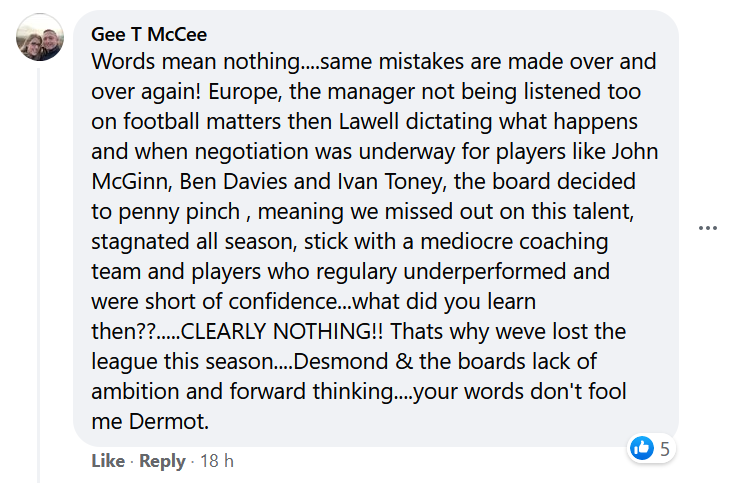729x483 pixels.
Task: View the 5 reactions count
Action: coord(665,449)
